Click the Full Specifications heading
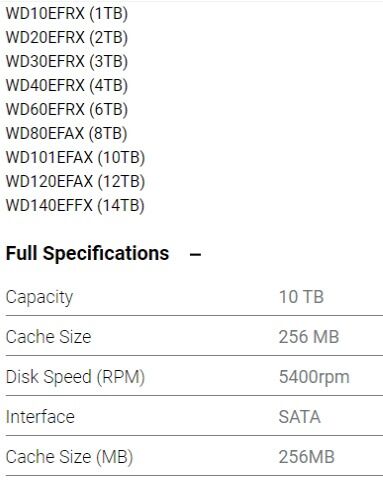383x481 pixels. [x=88, y=254]
